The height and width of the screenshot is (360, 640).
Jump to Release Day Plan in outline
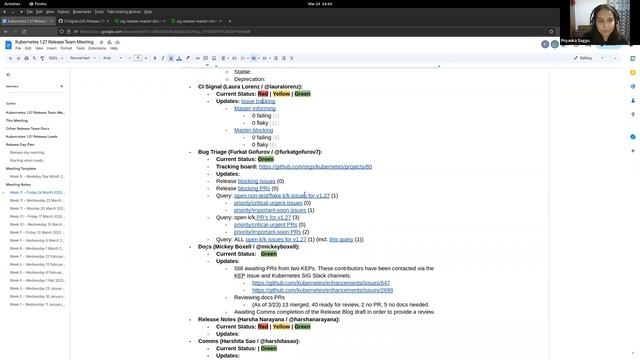(20, 144)
